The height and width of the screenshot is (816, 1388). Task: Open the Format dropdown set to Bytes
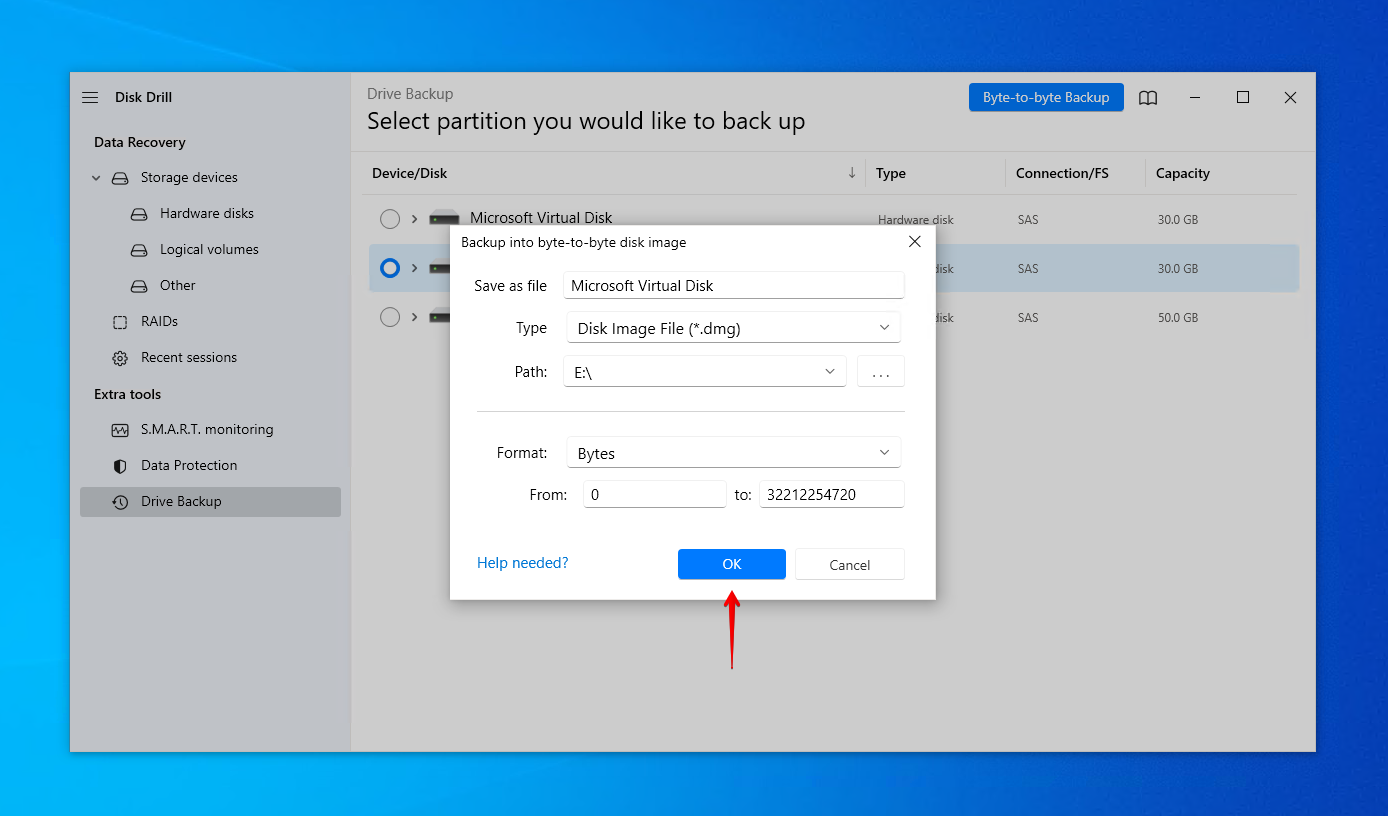733,453
